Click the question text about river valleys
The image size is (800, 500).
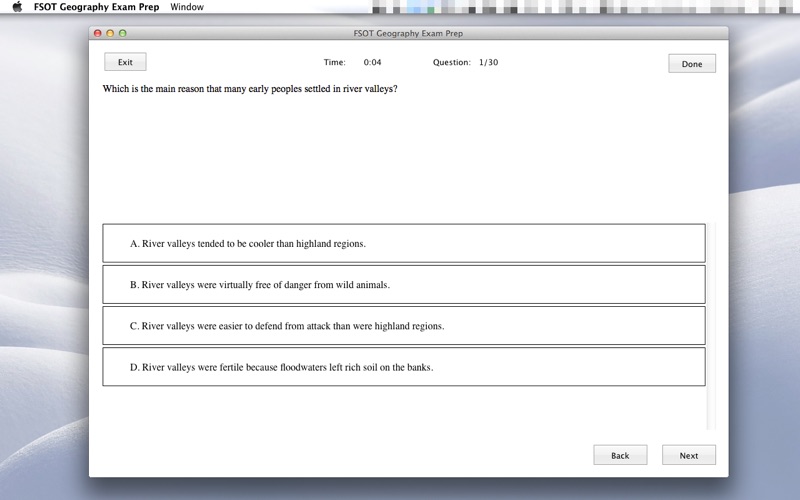[250, 89]
